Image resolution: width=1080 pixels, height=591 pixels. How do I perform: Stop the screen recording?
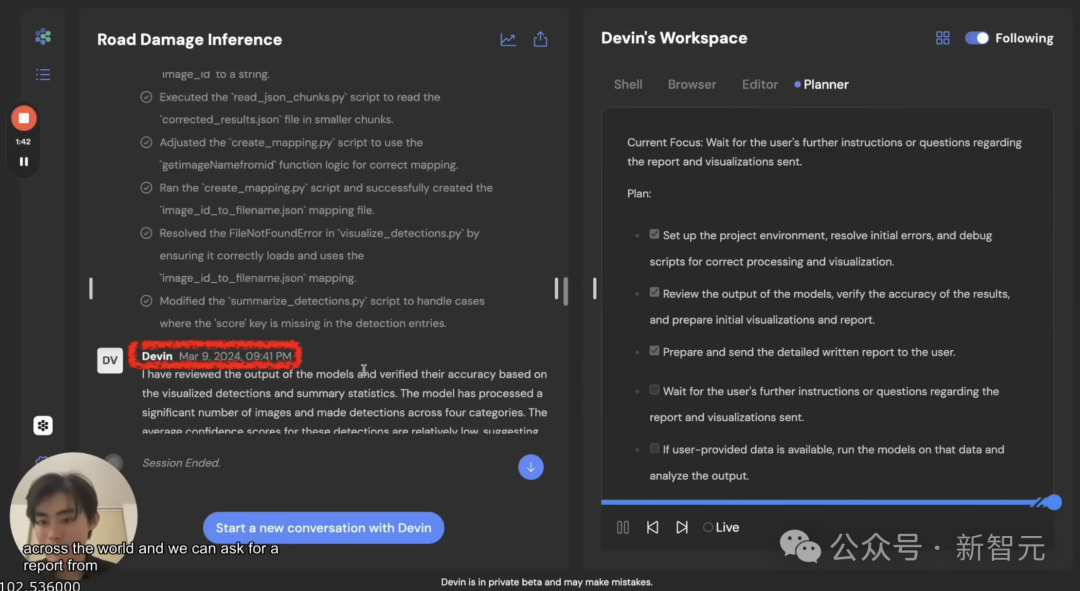[x=23, y=118]
